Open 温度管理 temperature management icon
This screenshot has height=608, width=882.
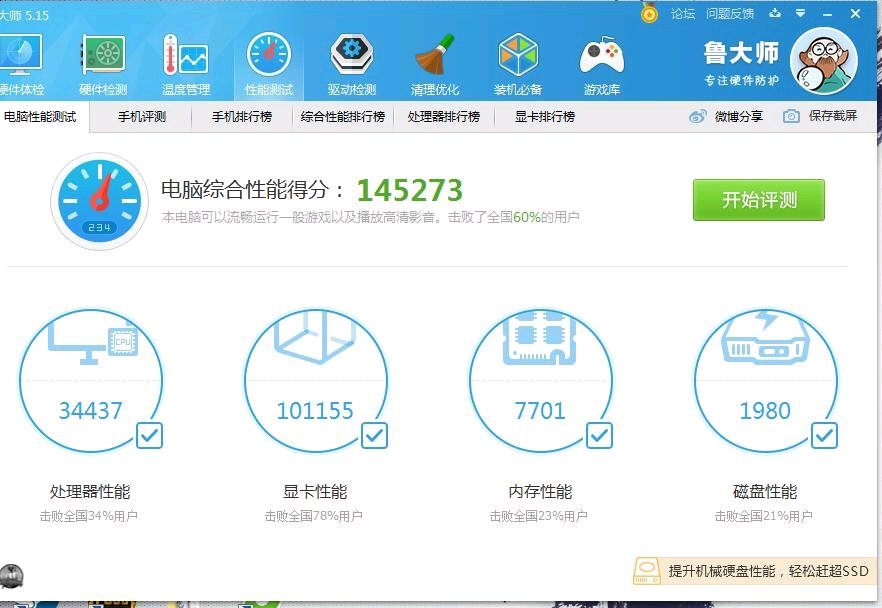pyautogui.click(x=186, y=55)
